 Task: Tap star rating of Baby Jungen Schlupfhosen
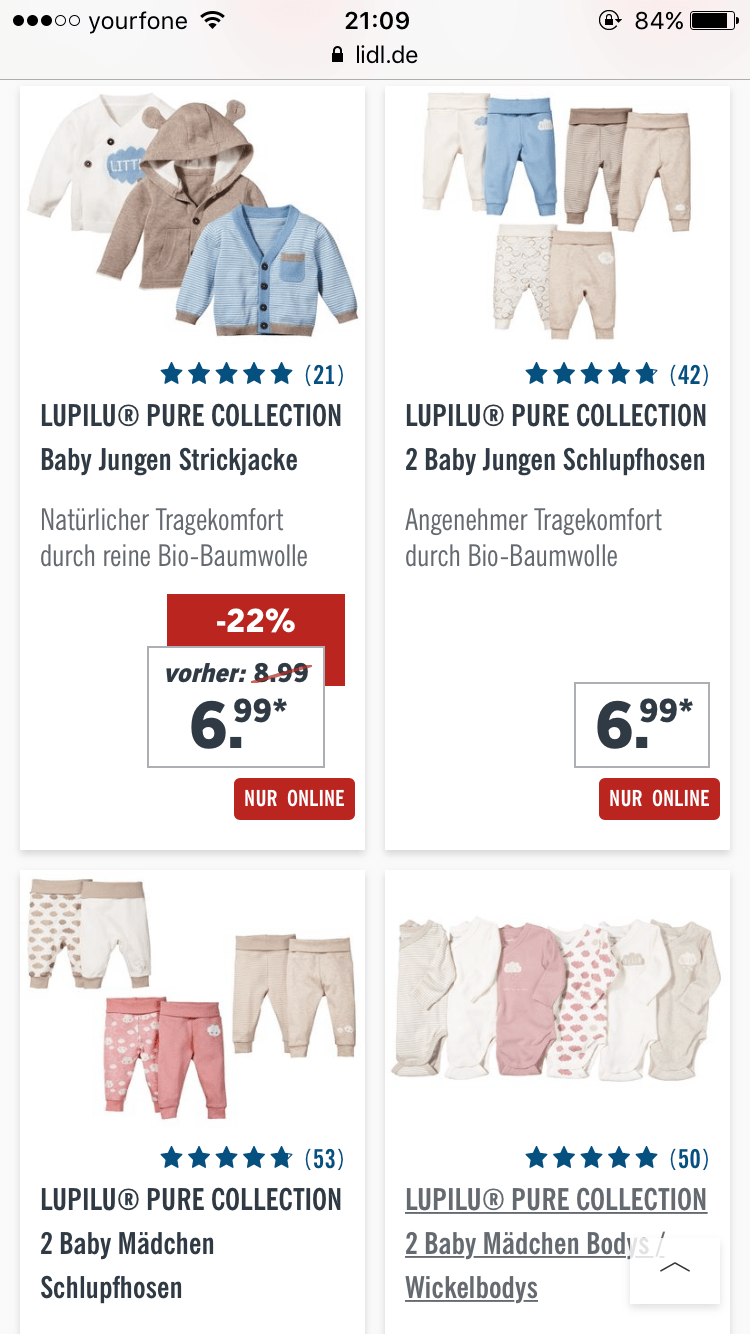pos(591,375)
